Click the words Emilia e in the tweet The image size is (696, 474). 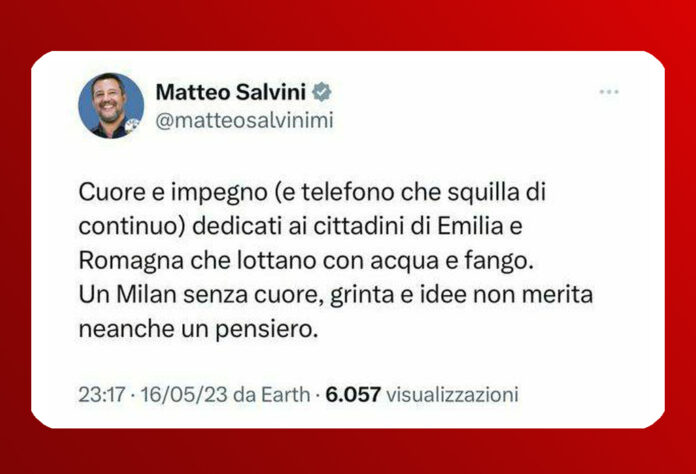(480, 226)
